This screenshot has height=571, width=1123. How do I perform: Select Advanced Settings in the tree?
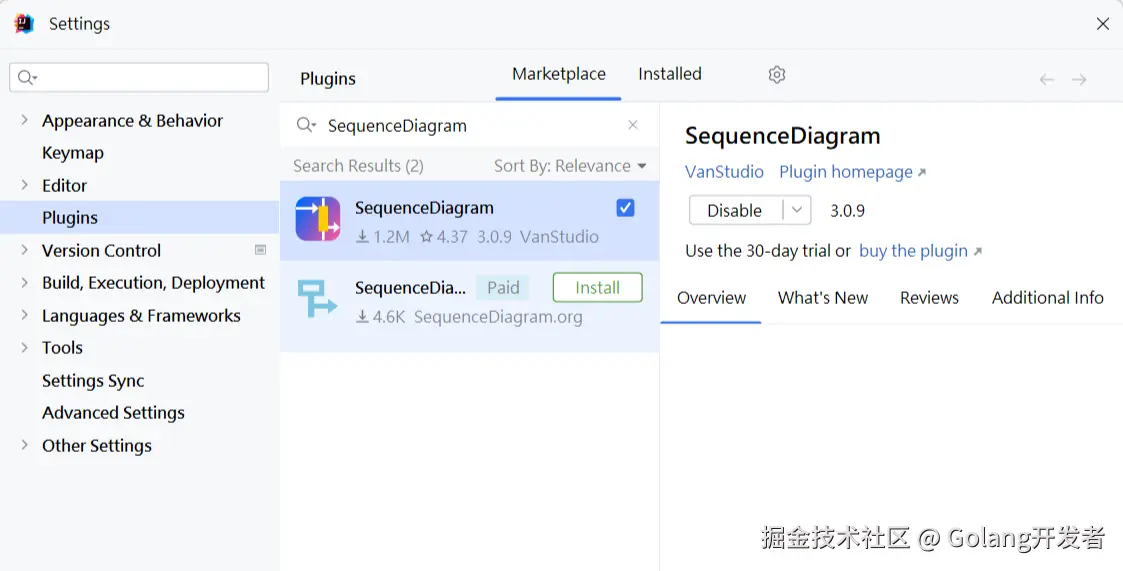[x=113, y=413]
